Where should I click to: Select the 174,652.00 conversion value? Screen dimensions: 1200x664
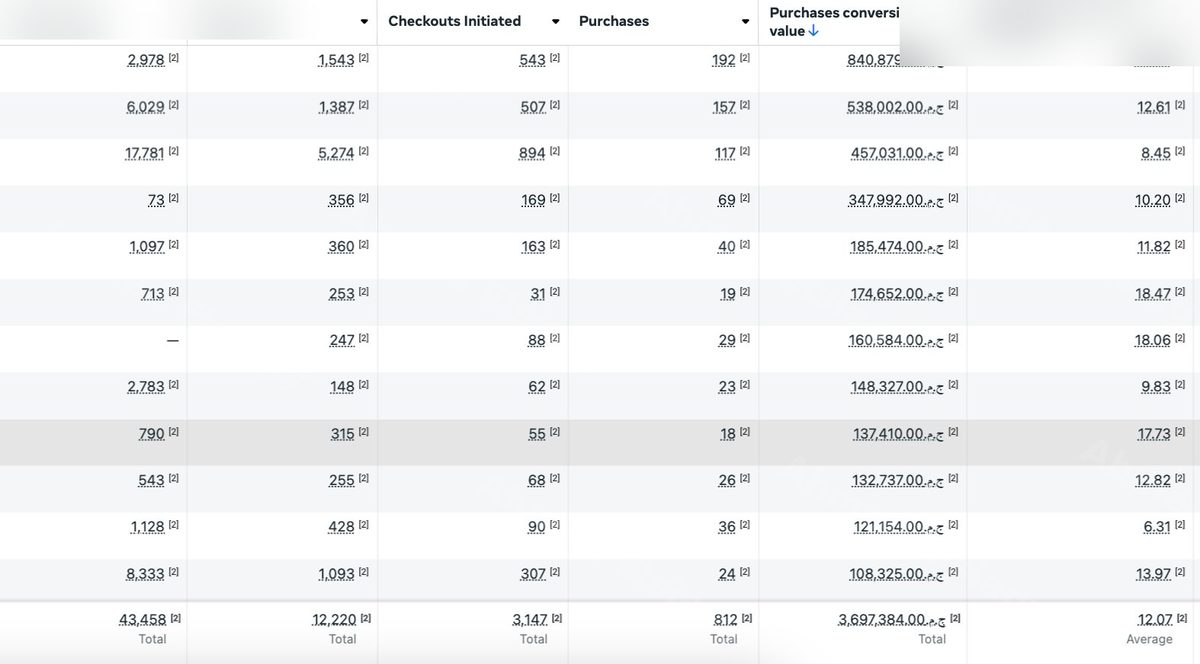point(897,293)
